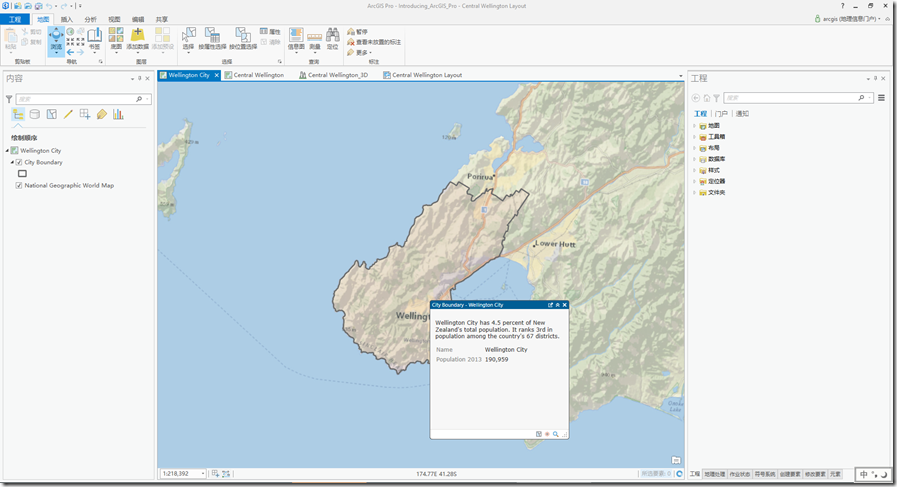Switch to the Central Wellington map tab

254,75
